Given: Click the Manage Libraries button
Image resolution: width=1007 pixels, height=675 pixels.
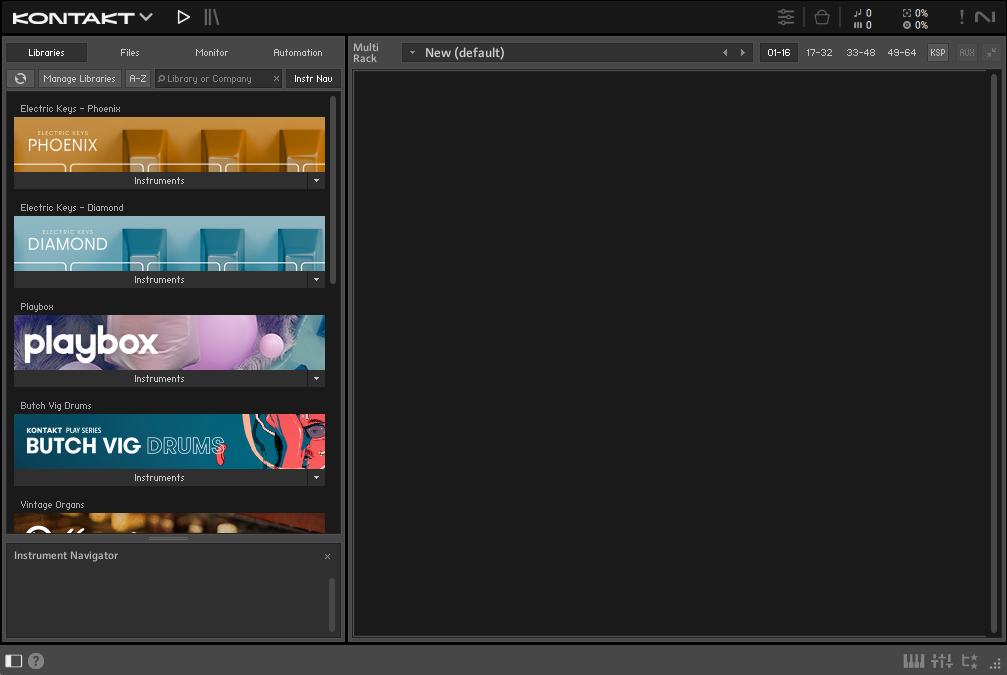Looking at the screenshot, I should (80, 78).
